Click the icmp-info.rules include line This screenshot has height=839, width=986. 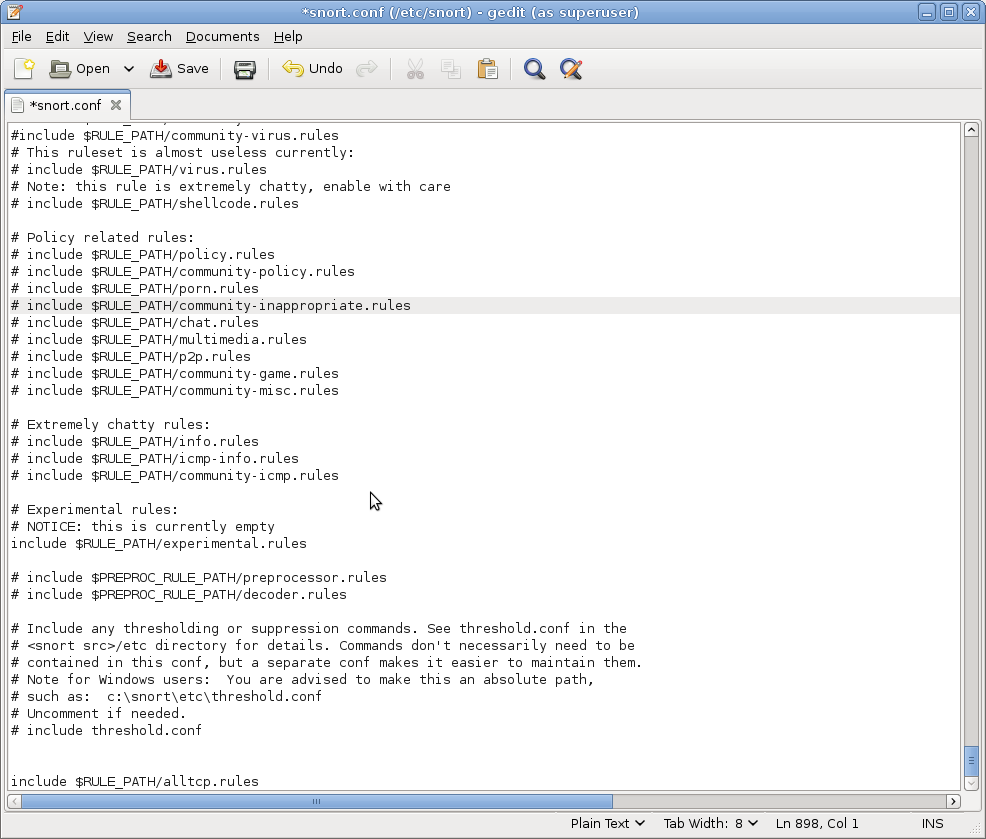pos(155,458)
